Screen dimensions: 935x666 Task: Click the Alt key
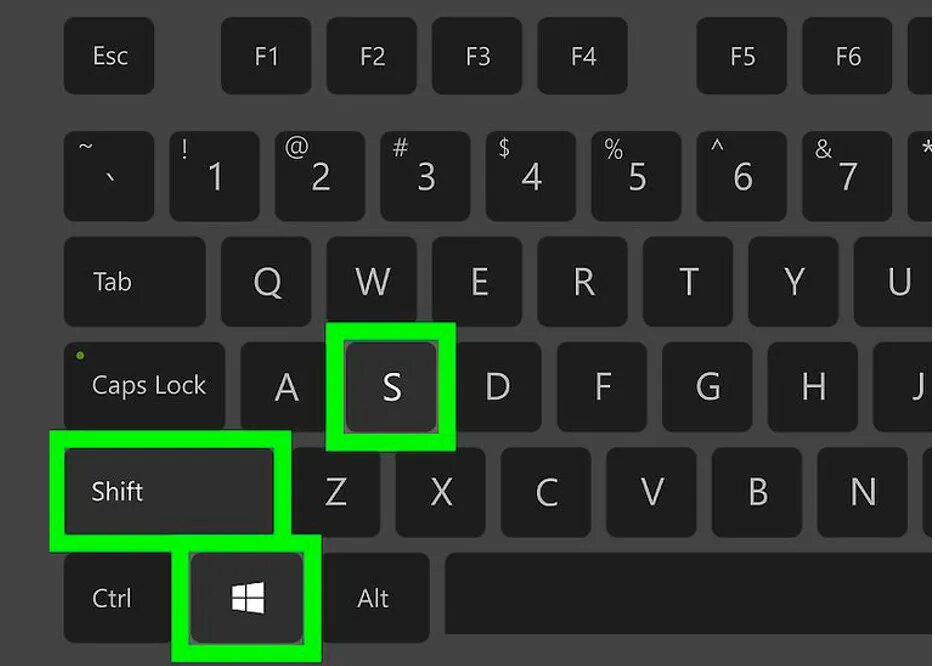375,597
